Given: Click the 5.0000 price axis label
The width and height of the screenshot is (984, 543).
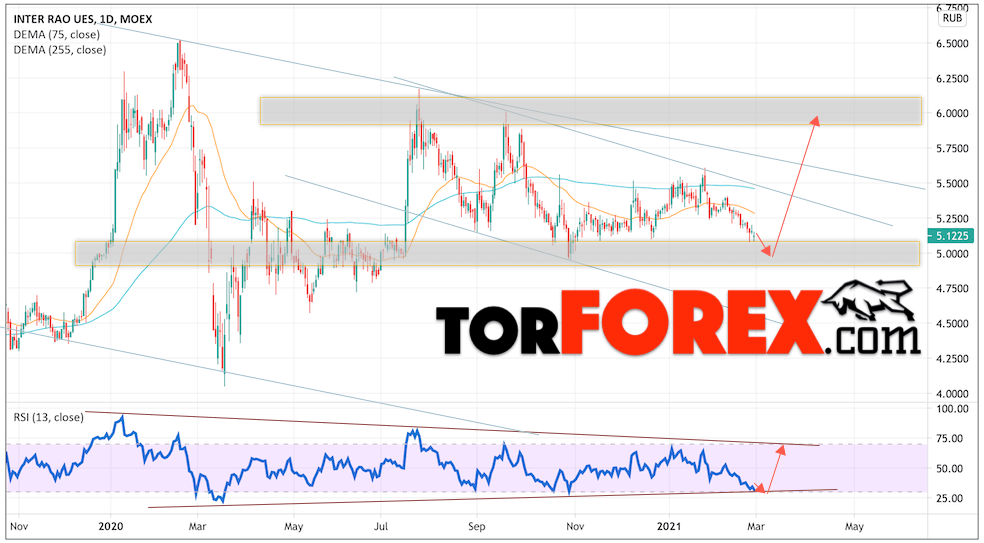Looking at the screenshot, I should click(951, 254).
